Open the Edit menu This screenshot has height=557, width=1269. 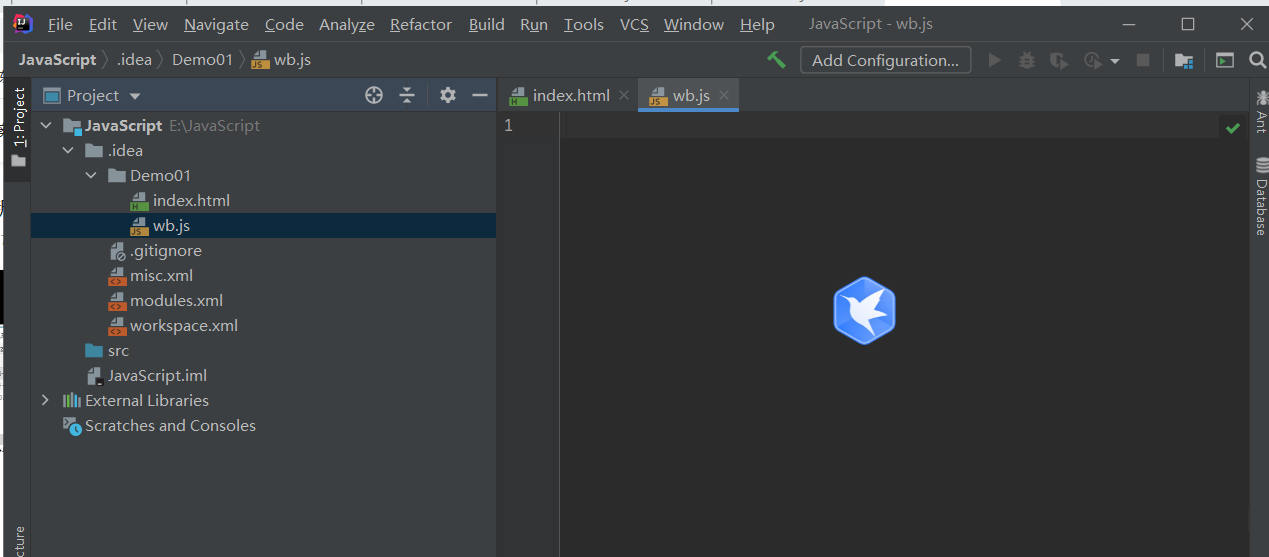point(103,24)
